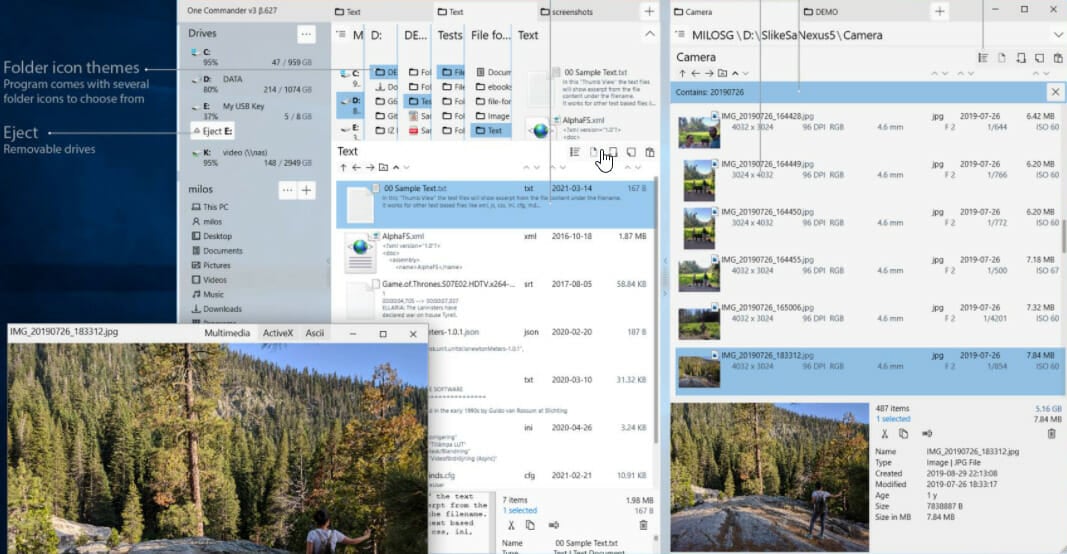Cut selected file in Text pane footer
Image resolution: width=1067 pixels, height=554 pixels.
(x=511, y=525)
